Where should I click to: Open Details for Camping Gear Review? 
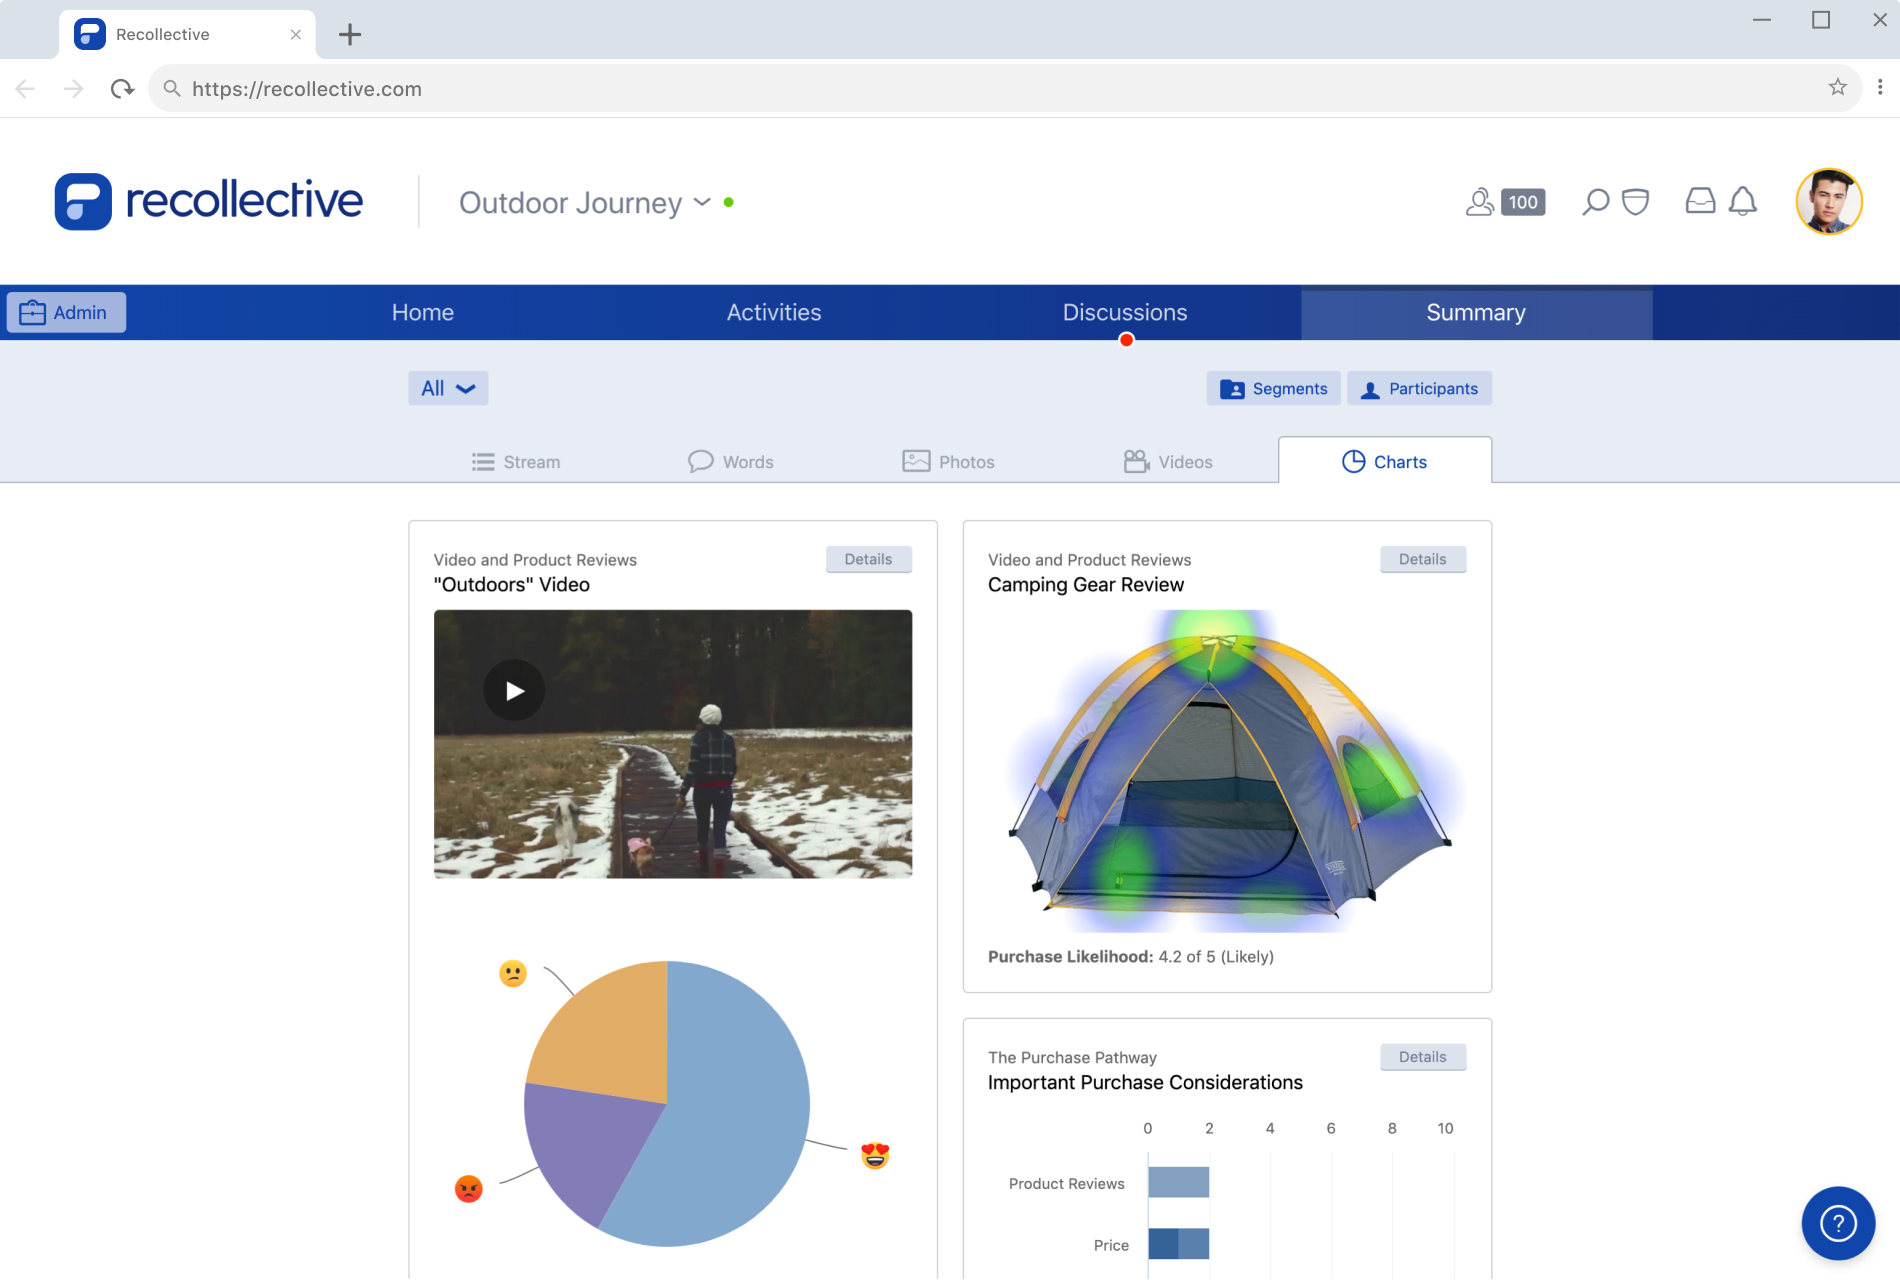(1422, 559)
